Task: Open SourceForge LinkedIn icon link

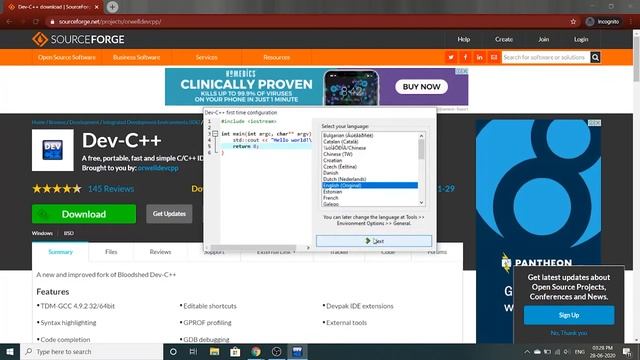Action: pos(480,58)
